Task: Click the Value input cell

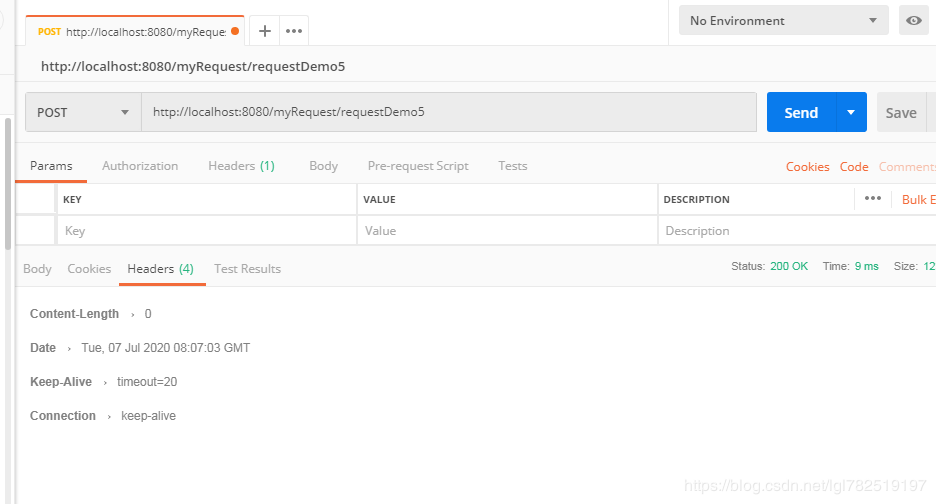Action: [507, 231]
